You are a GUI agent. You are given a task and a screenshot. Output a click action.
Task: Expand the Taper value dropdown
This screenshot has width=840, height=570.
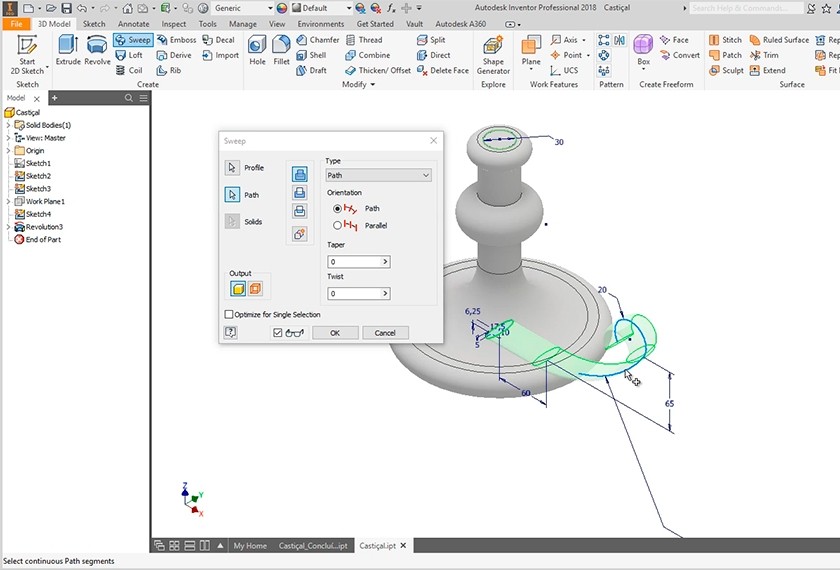(x=385, y=262)
